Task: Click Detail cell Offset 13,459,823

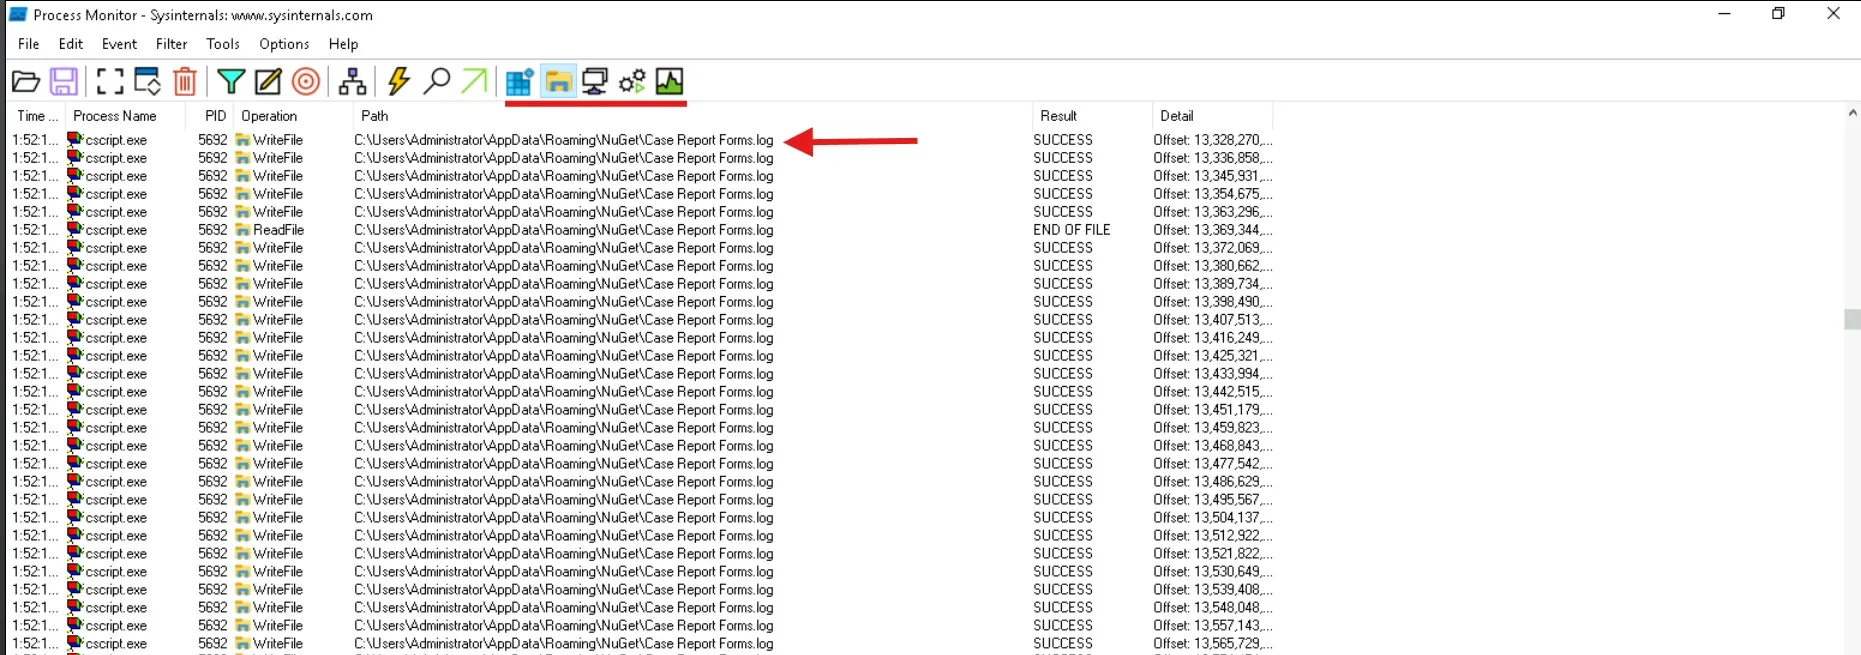Action: coord(1213,428)
